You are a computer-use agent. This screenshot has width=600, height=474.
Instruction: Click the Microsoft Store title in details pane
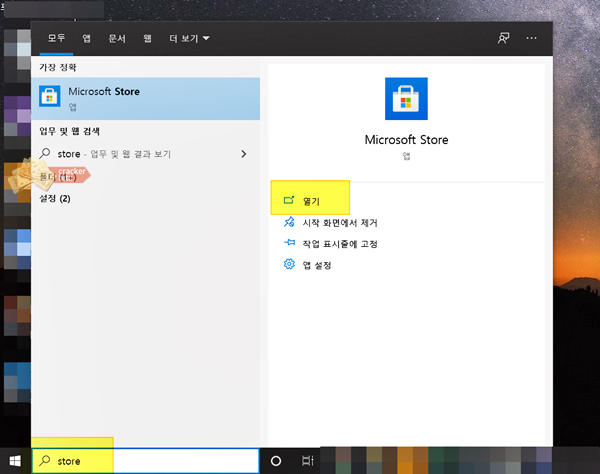pos(406,140)
